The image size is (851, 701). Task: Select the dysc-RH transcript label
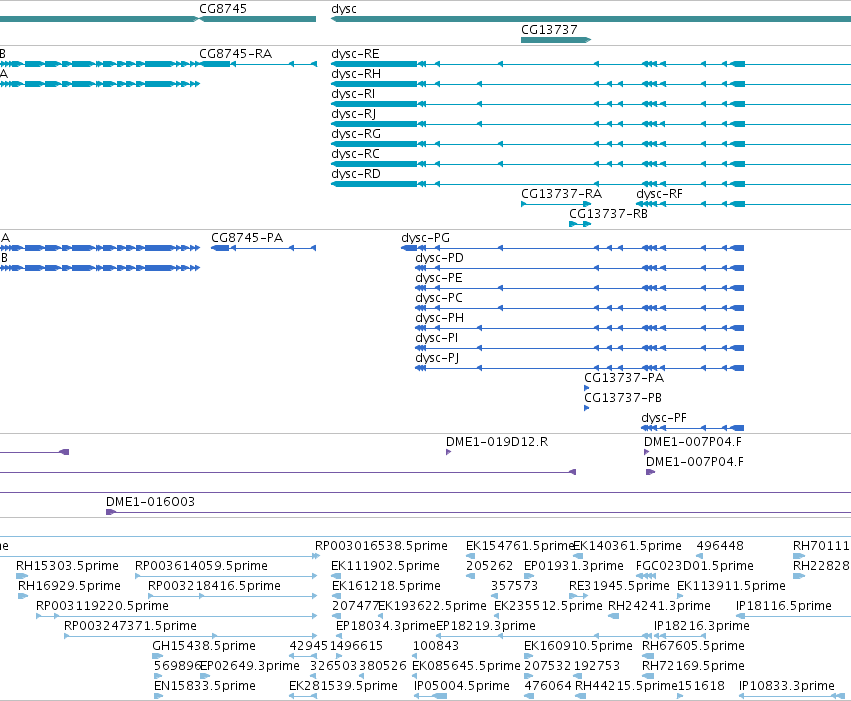(x=356, y=74)
